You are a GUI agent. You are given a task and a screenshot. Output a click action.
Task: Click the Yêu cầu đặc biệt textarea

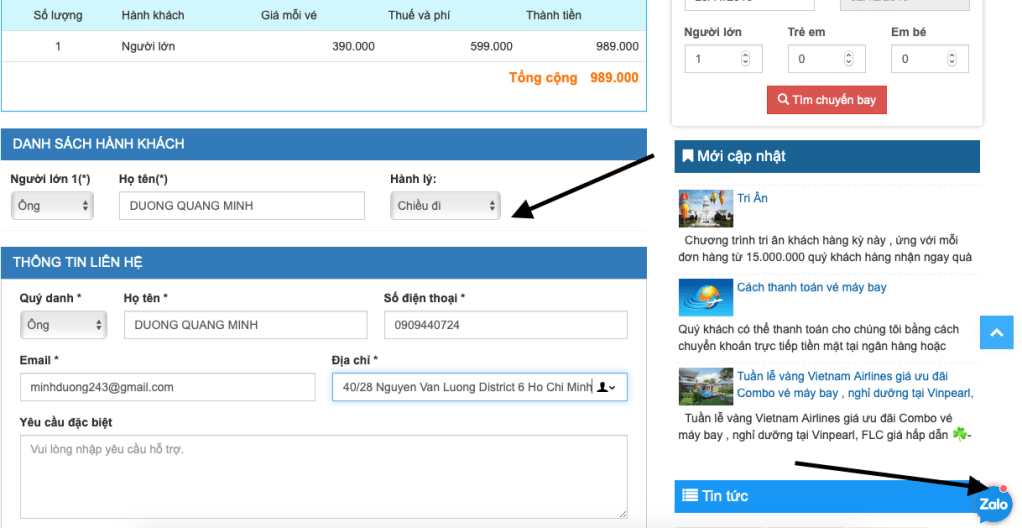323,476
